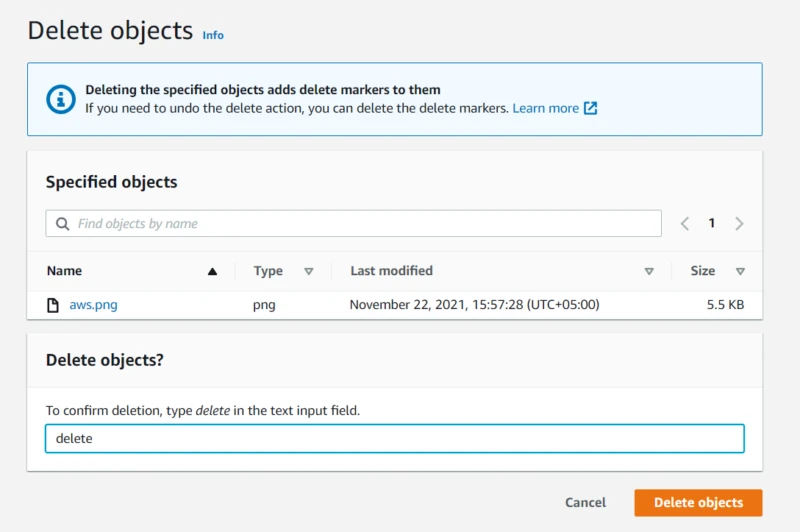Select page number 1 in pagination
The image size is (800, 532).
click(712, 223)
